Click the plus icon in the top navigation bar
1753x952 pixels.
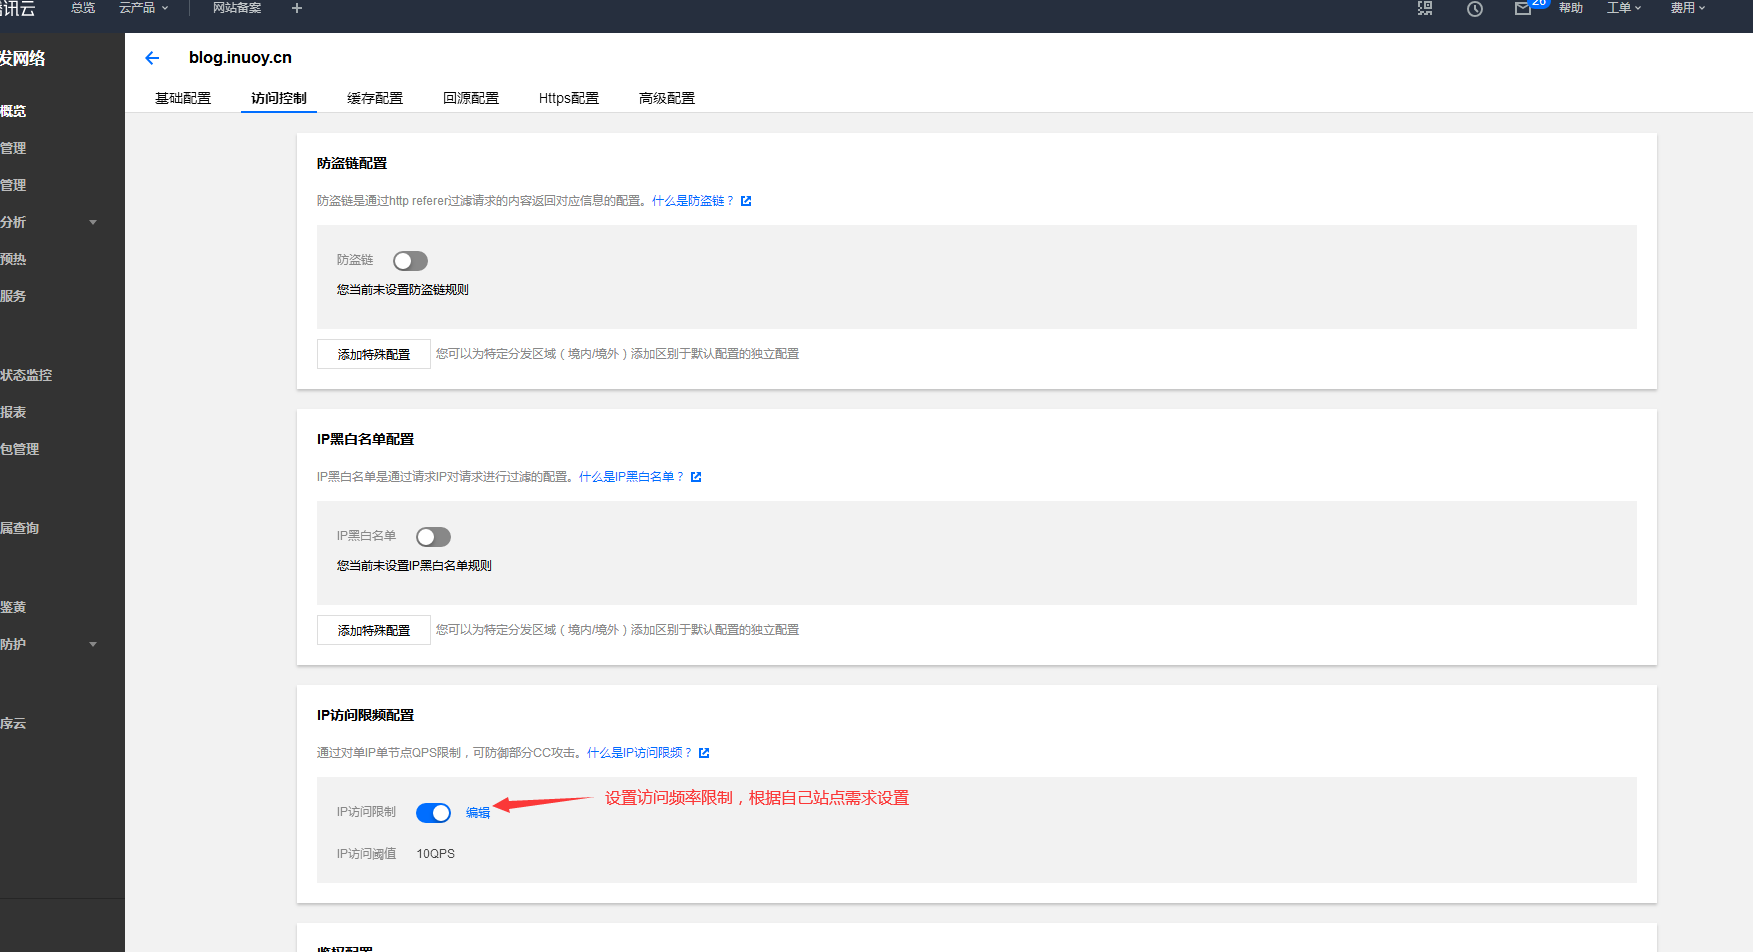coord(296,8)
